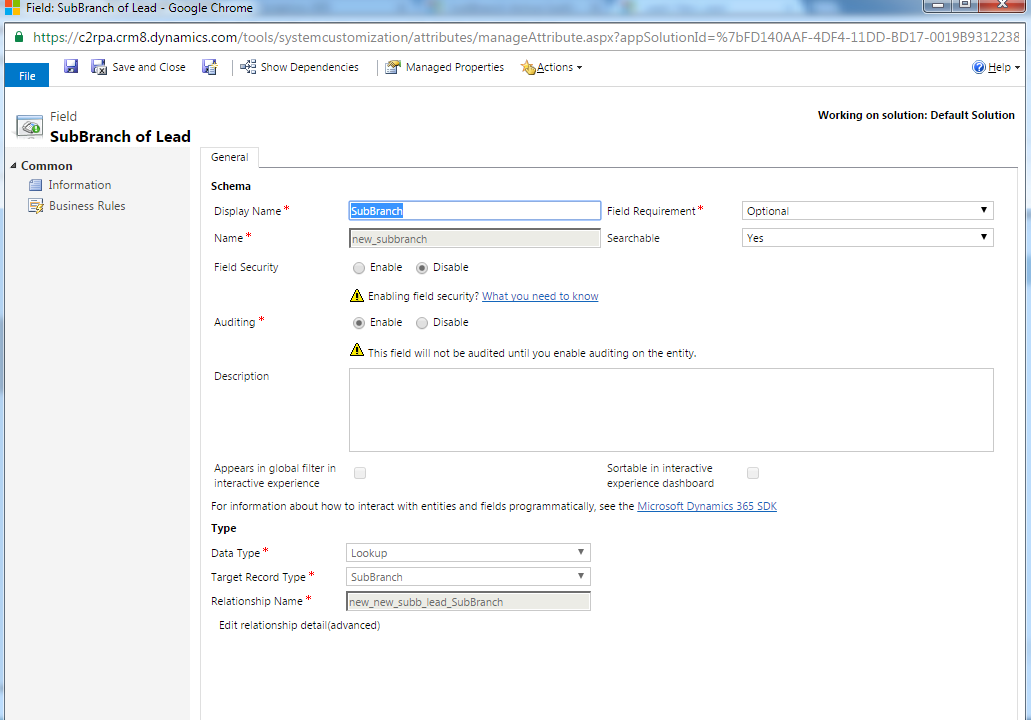The width and height of the screenshot is (1031, 720).
Task: Select Enable for Auditing
Action: pyautogui.click(x=358, y=323)
